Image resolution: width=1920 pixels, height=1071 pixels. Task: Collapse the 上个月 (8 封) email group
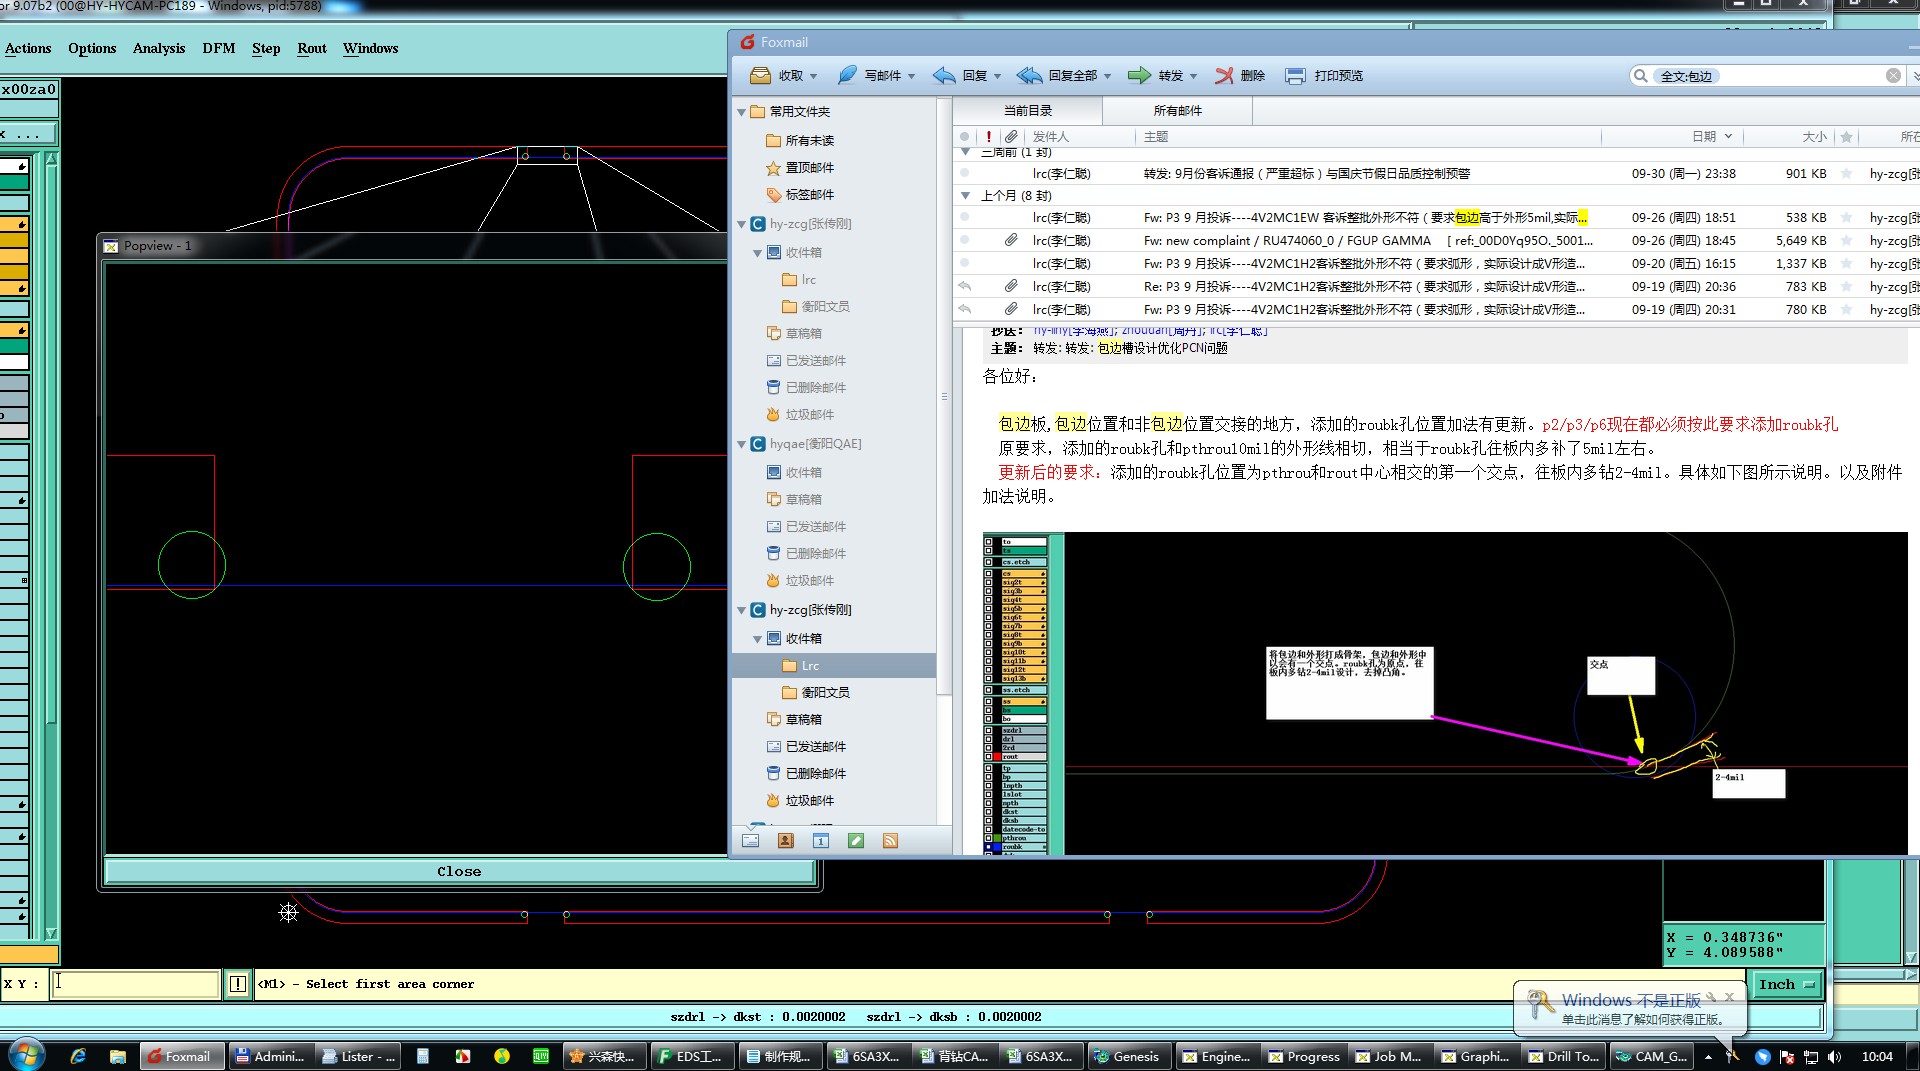(x=965, y=196)
